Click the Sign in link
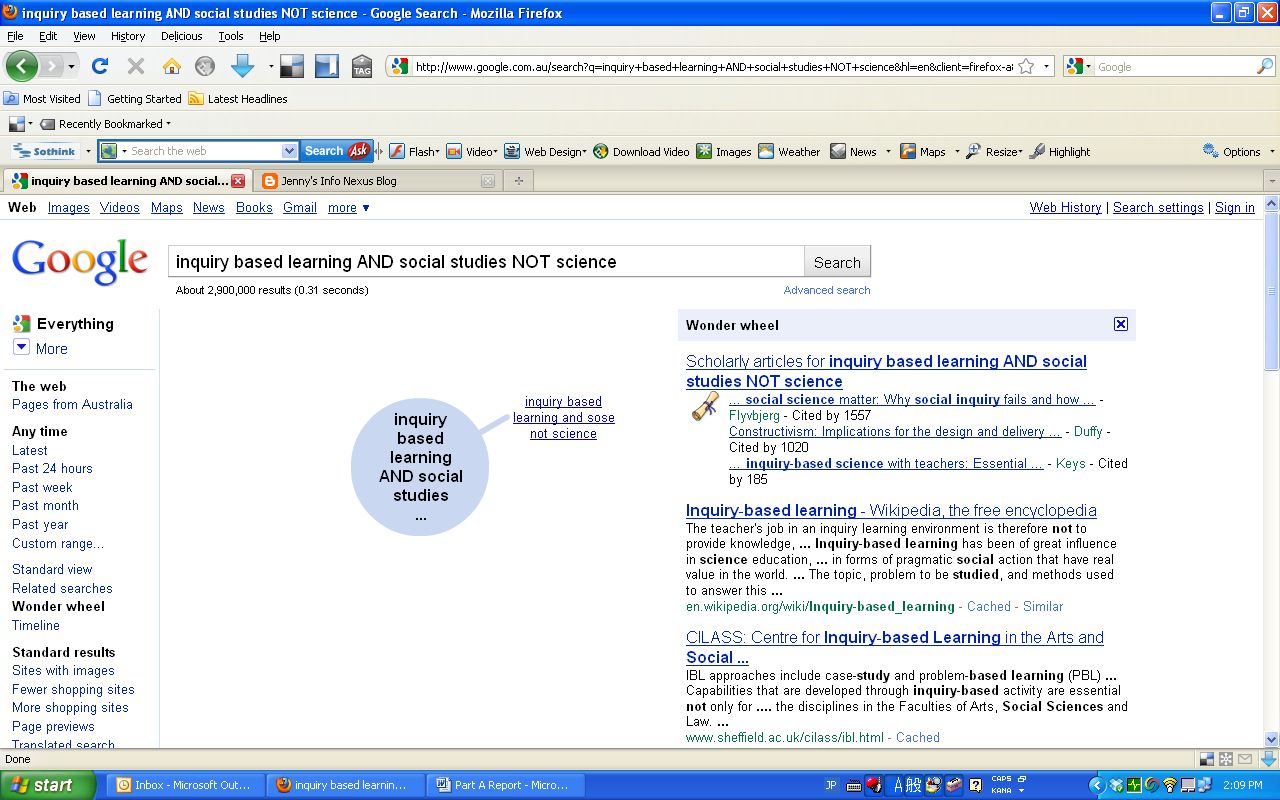This screenshot has width=1280, height=800. pyautogui.click(x=1235, y=207)
